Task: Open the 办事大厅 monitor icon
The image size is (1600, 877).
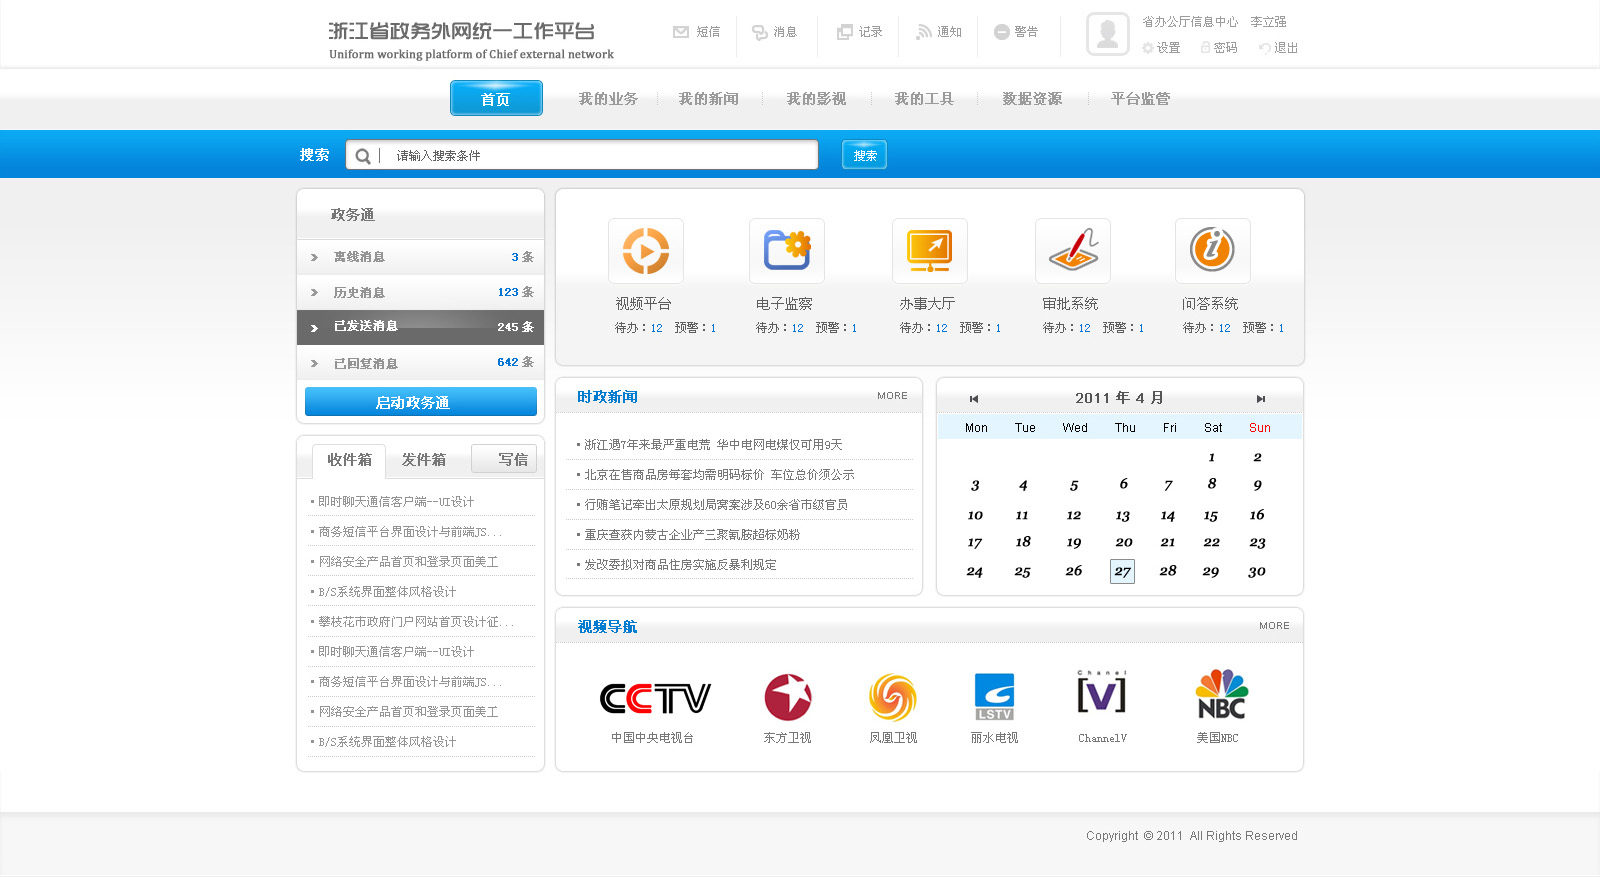Action: [930, 251]
